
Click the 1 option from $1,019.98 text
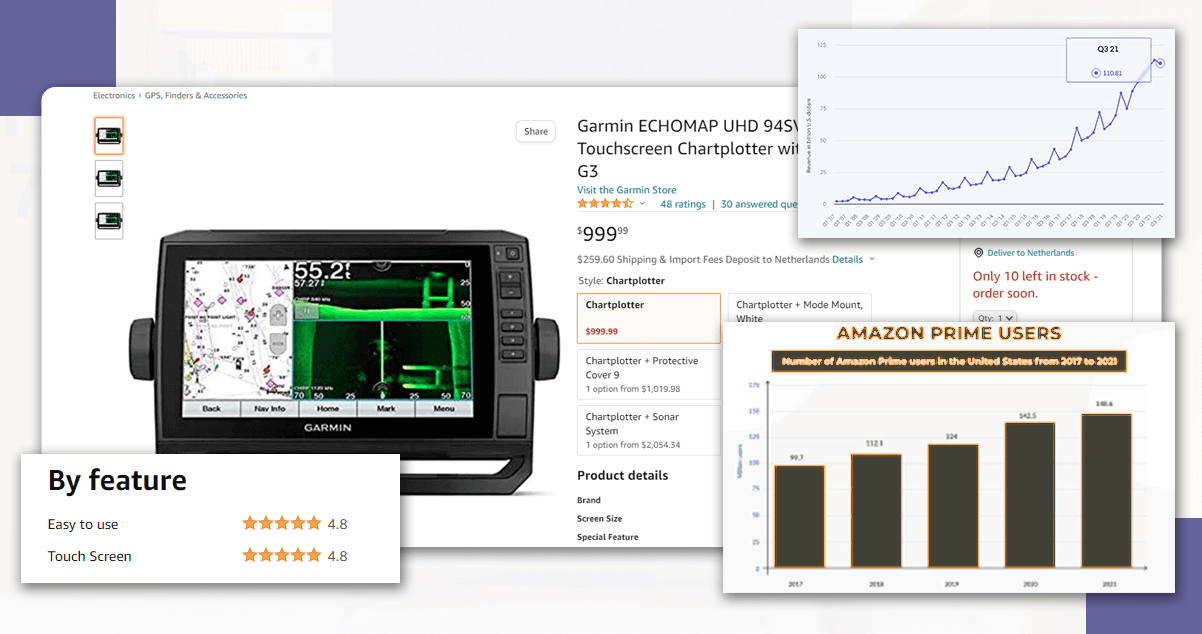pyautogui.click(x=632, y=389)
